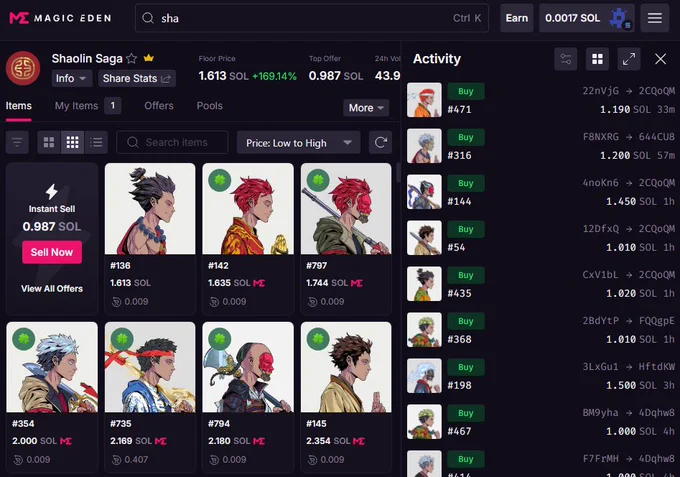
Task: Click the Earn button
Action: tap(517, 18)
